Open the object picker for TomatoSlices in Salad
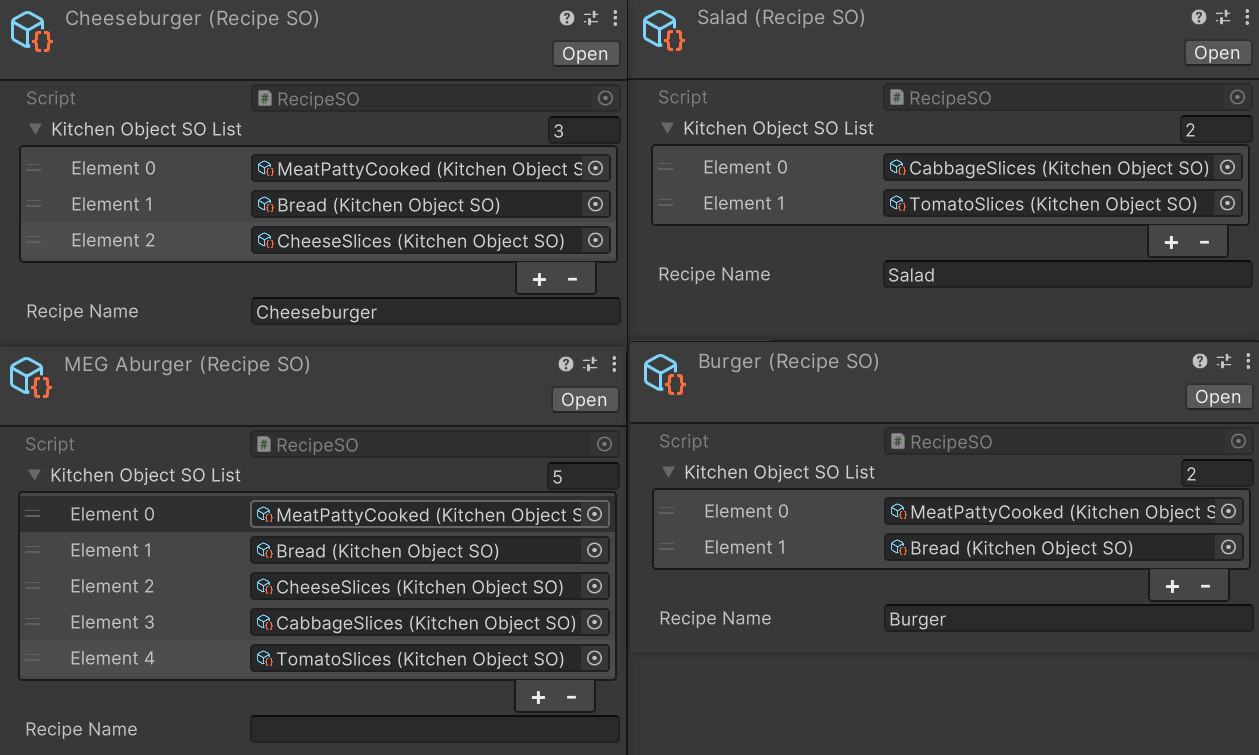 tap(1227, 203)
